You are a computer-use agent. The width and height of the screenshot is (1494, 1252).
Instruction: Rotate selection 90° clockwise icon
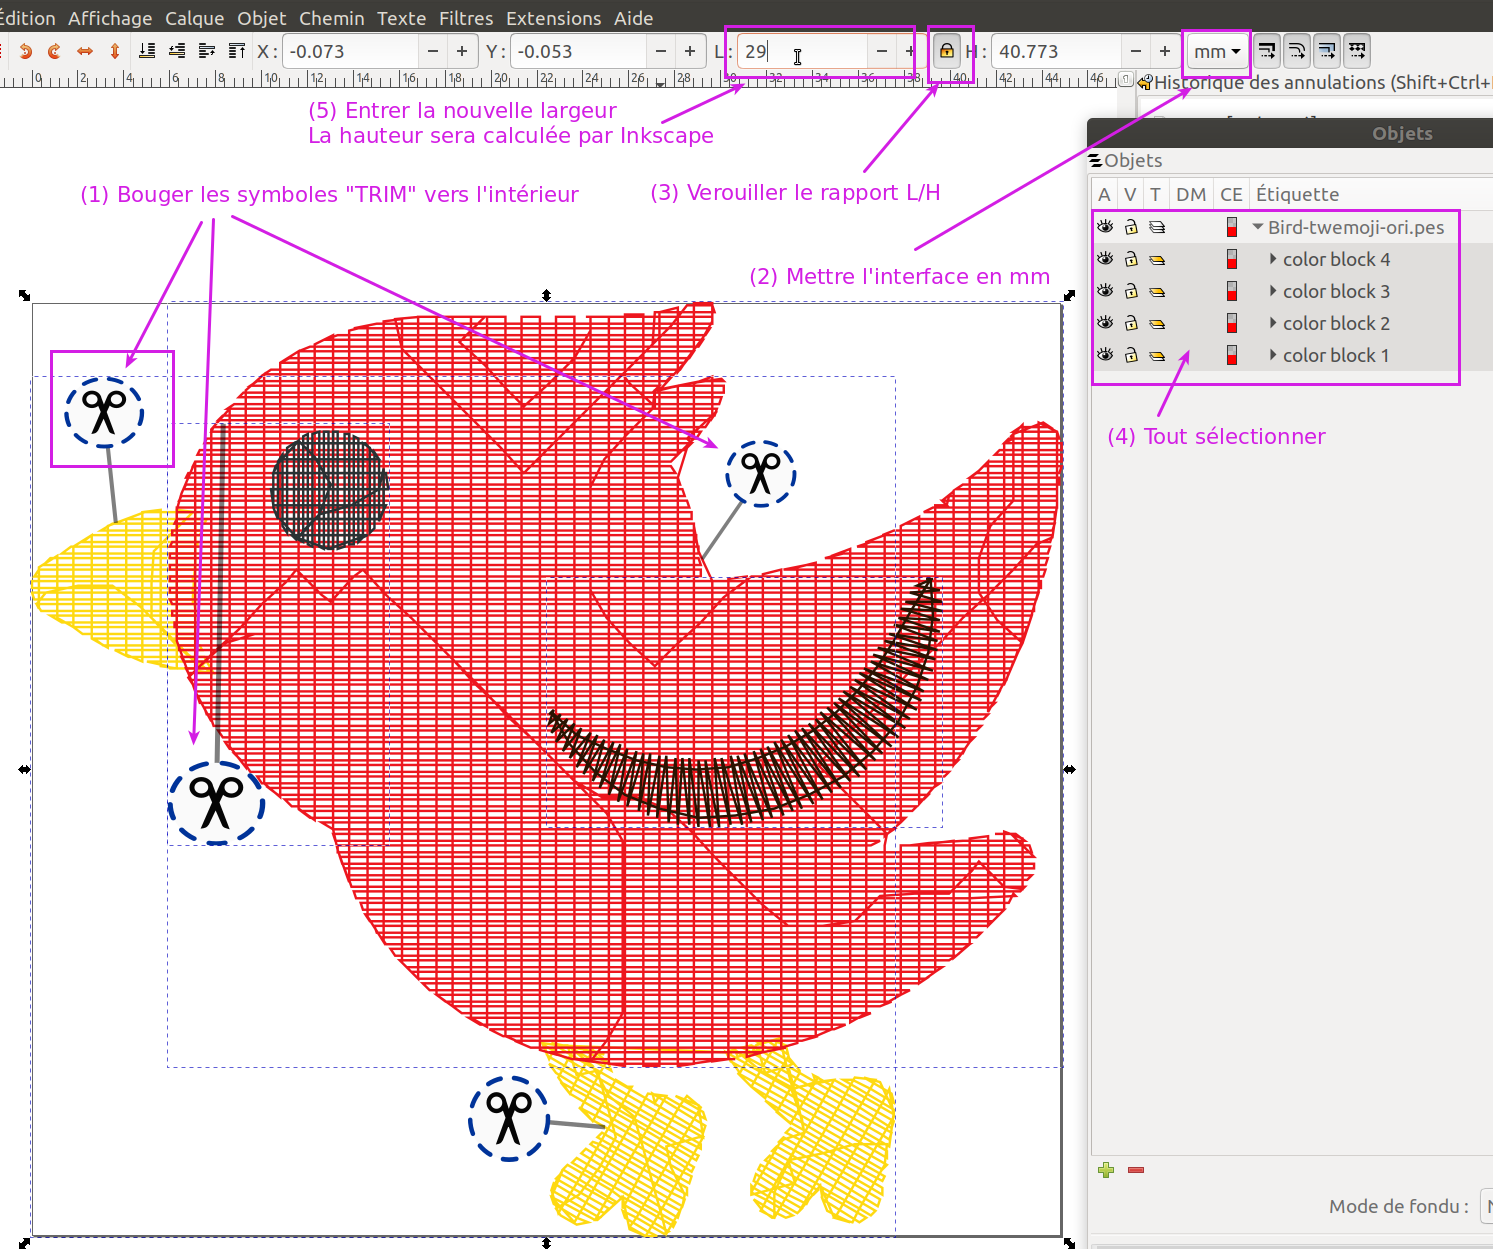(x=55, y=51)
